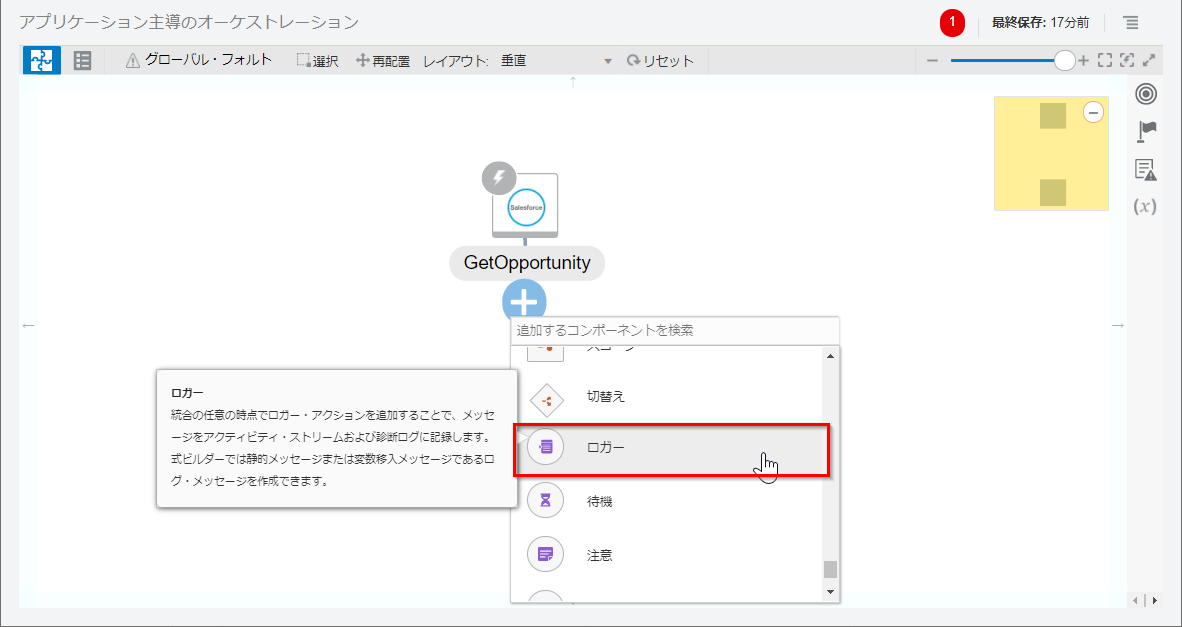This screenshot has width=1182, height=627.
Task: Adjust the zoom slider handle
Action: coord(1065,61)
